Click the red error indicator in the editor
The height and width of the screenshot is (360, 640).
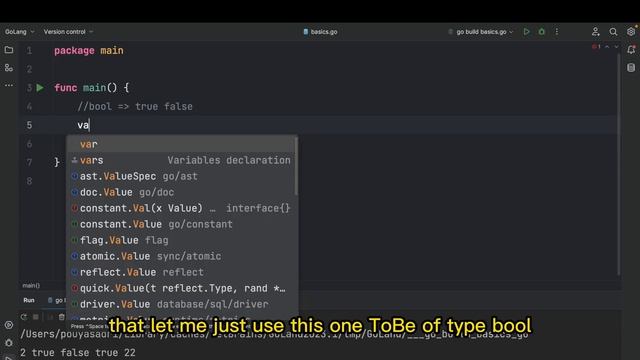click(596, 47)
